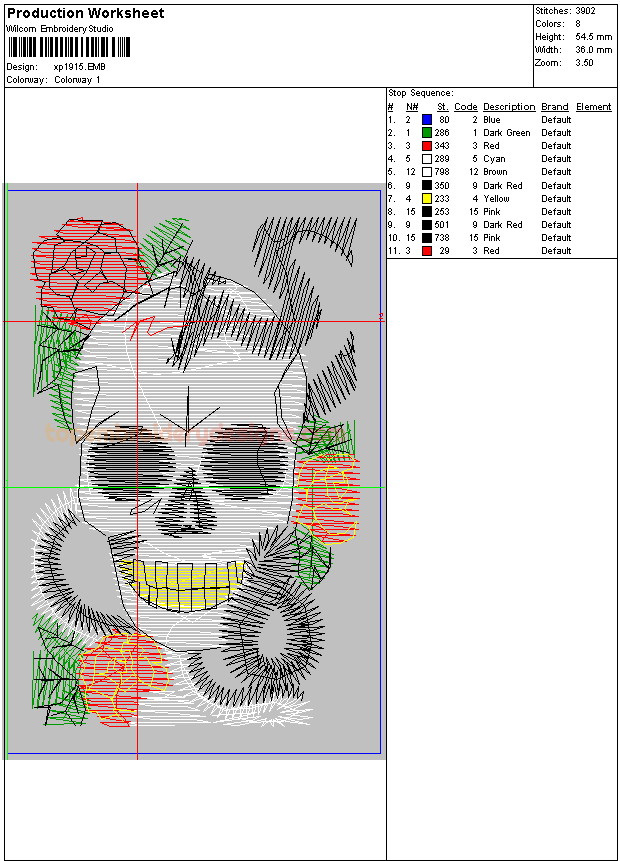Click the yellow swatch in stop 7
Screen dimensions: 620x861
pos(427,199)
